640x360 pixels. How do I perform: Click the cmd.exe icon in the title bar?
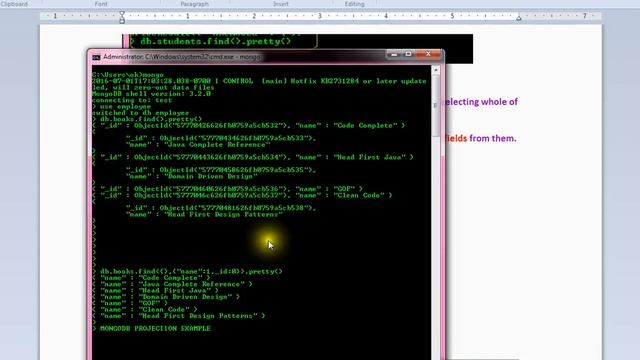[96, 58]
